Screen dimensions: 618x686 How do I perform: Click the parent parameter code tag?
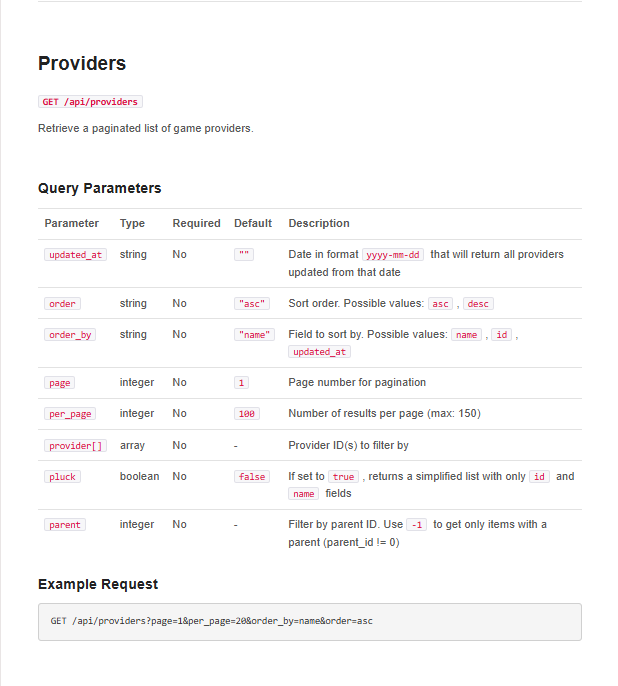(x=65, y=525)
